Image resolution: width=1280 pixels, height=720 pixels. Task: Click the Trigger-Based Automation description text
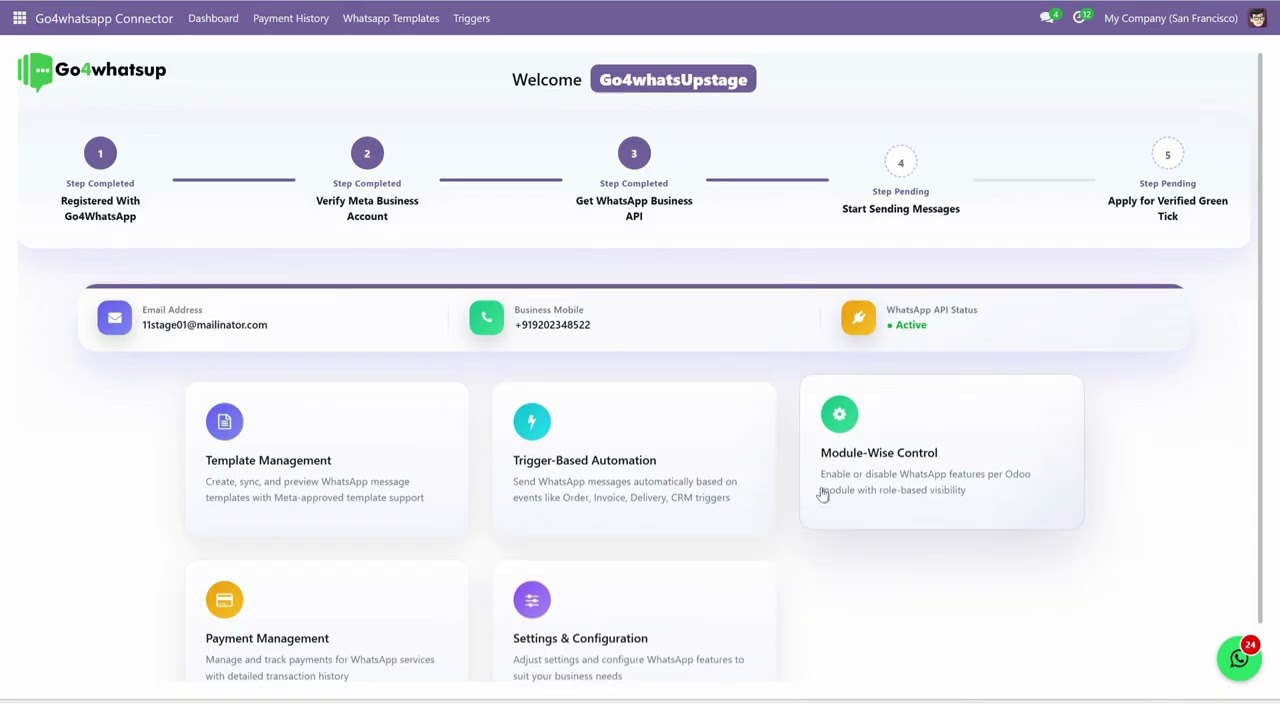[625, 490]
